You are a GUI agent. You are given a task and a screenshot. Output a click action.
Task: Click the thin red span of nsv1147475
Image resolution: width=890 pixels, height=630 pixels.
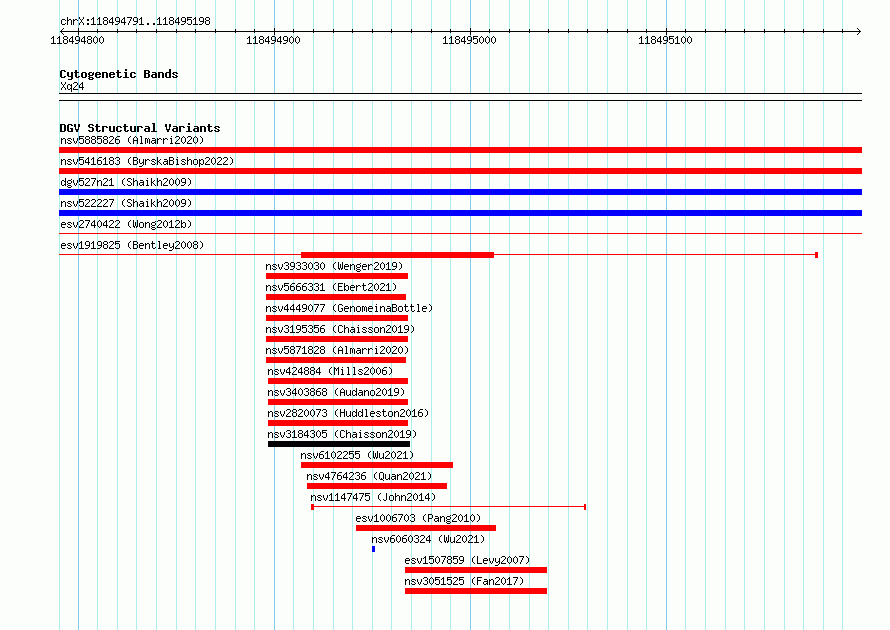(x=448, y=507)
